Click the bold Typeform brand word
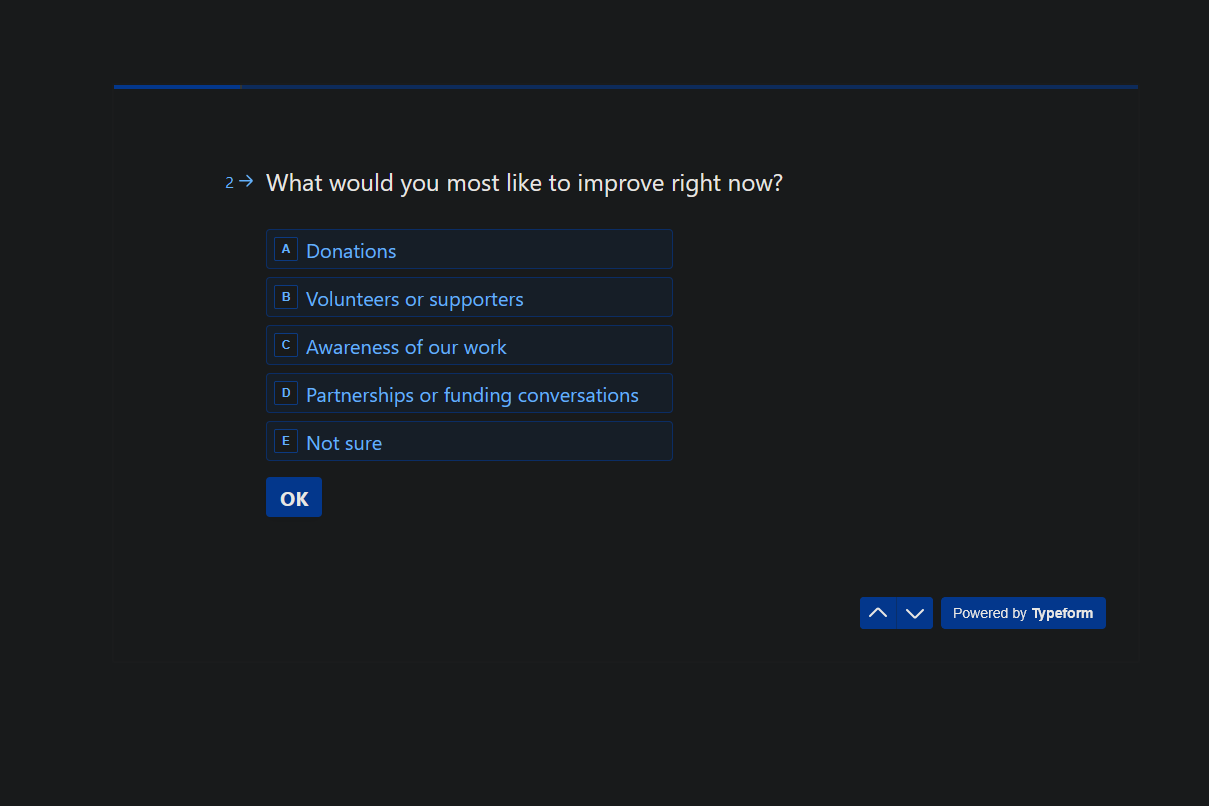Screen dimensions: 1209x806 coord(1062,613)
